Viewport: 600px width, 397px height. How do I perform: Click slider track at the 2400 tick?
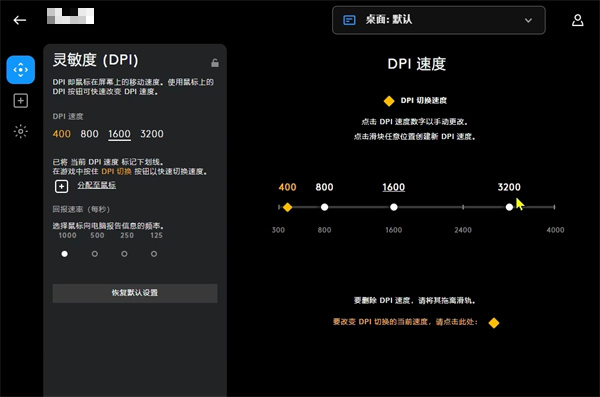pyautogui.click(x=463, y=207)
